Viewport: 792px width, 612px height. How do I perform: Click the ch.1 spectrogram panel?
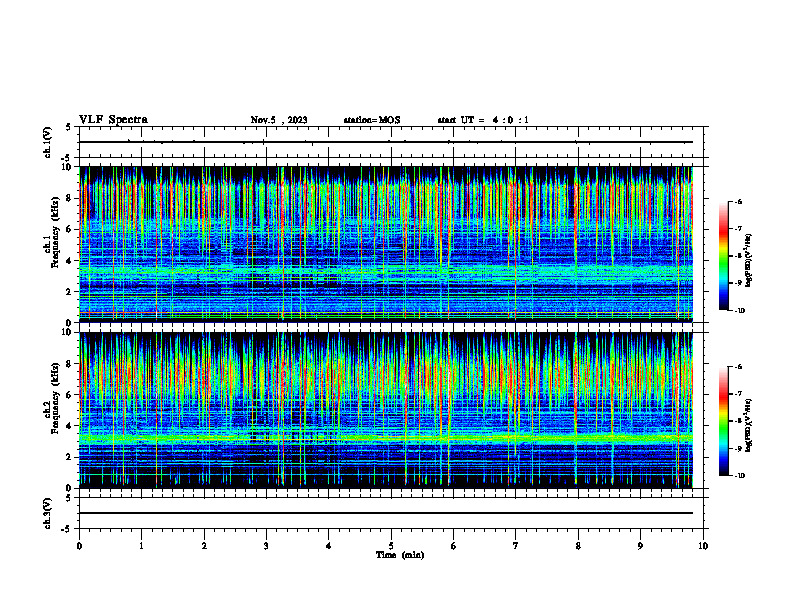(x=386, y=244)
